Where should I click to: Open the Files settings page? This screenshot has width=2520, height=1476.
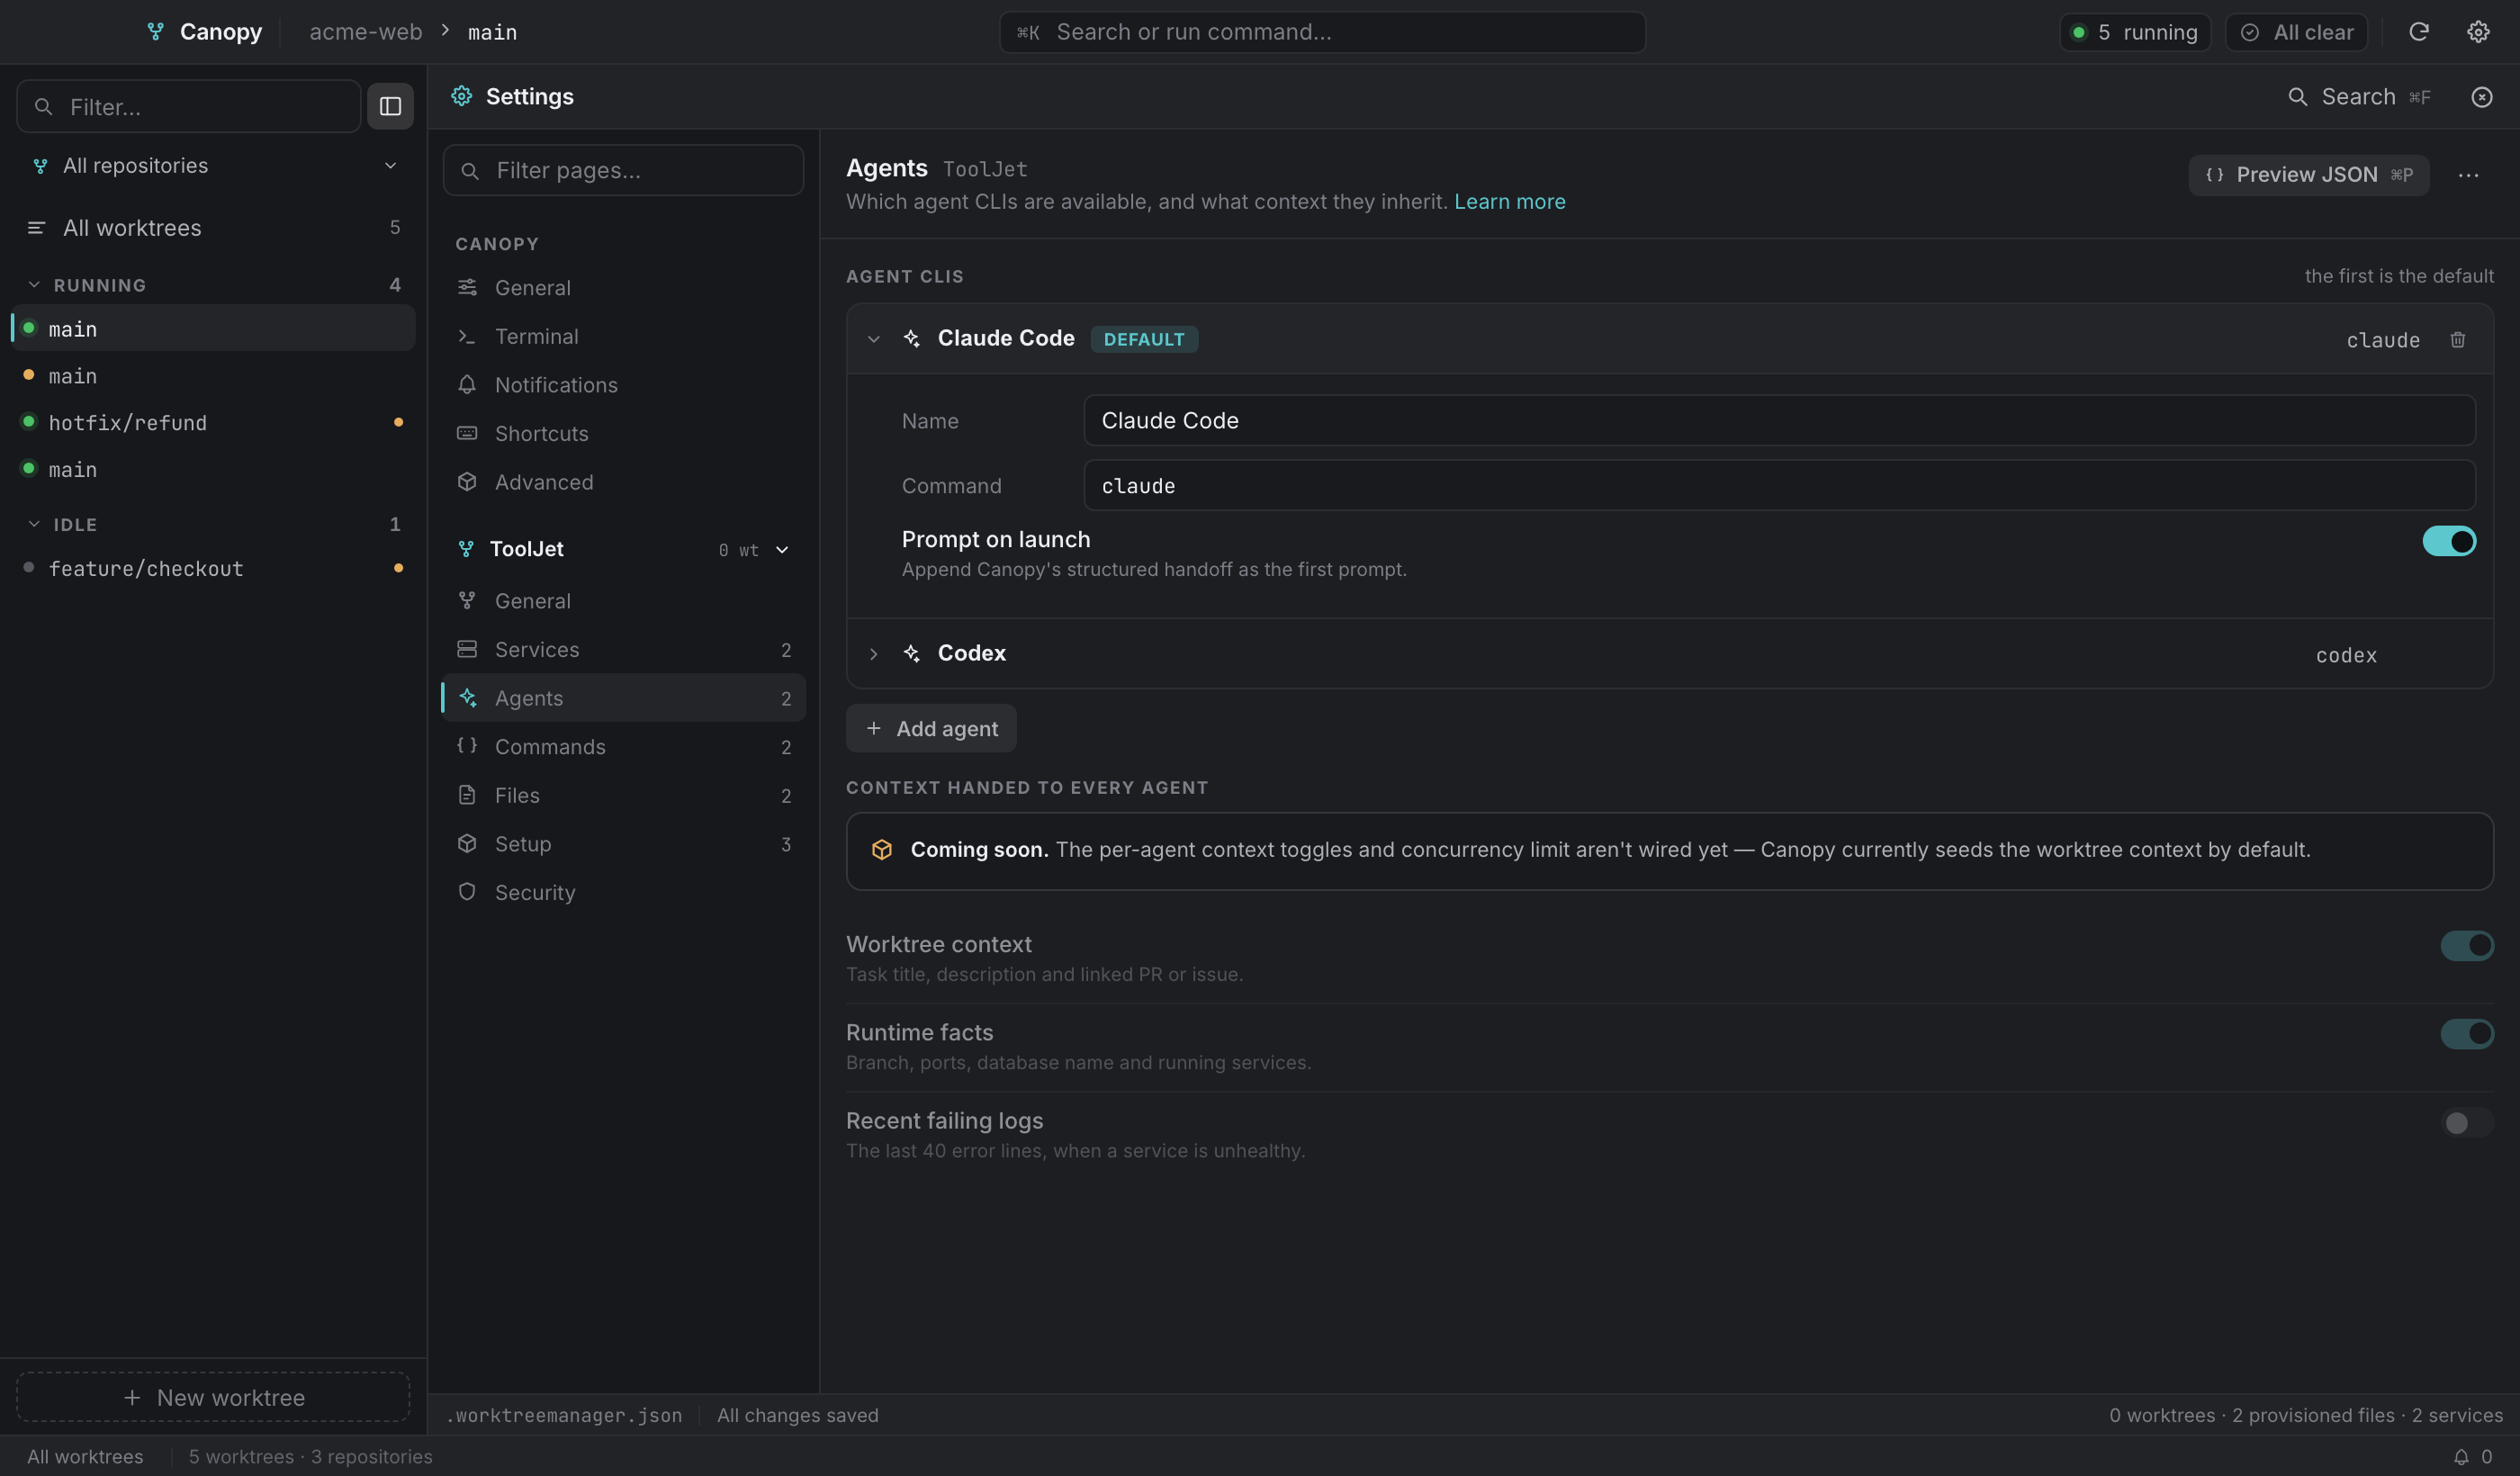(623, 795)
